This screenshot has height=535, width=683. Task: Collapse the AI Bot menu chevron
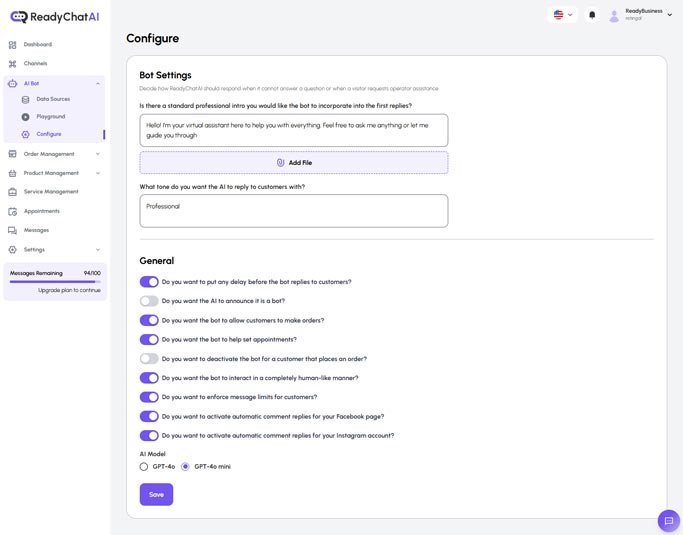[98, 83]
